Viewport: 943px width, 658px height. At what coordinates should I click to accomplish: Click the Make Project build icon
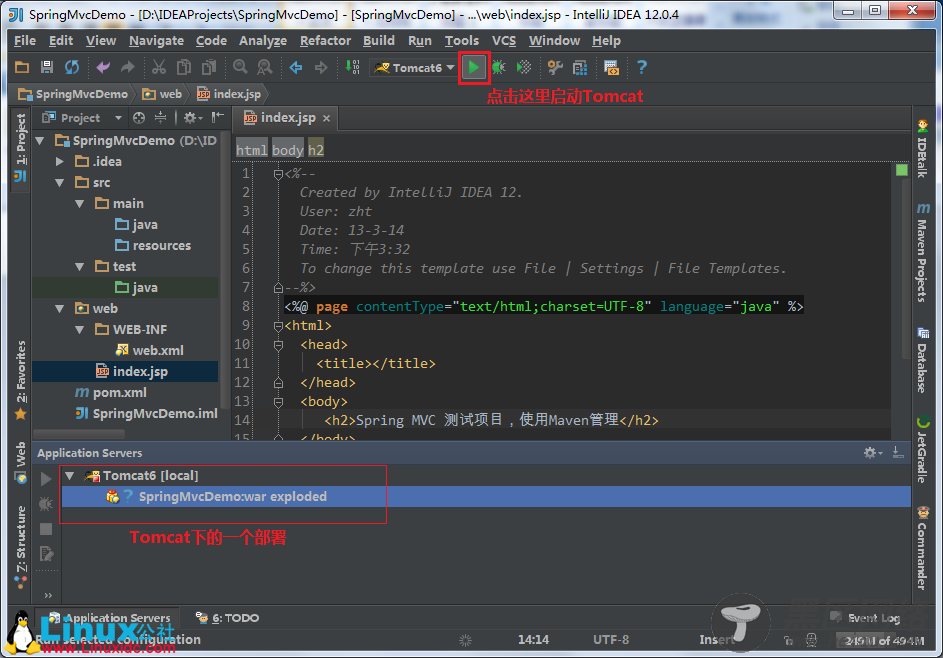352,67
